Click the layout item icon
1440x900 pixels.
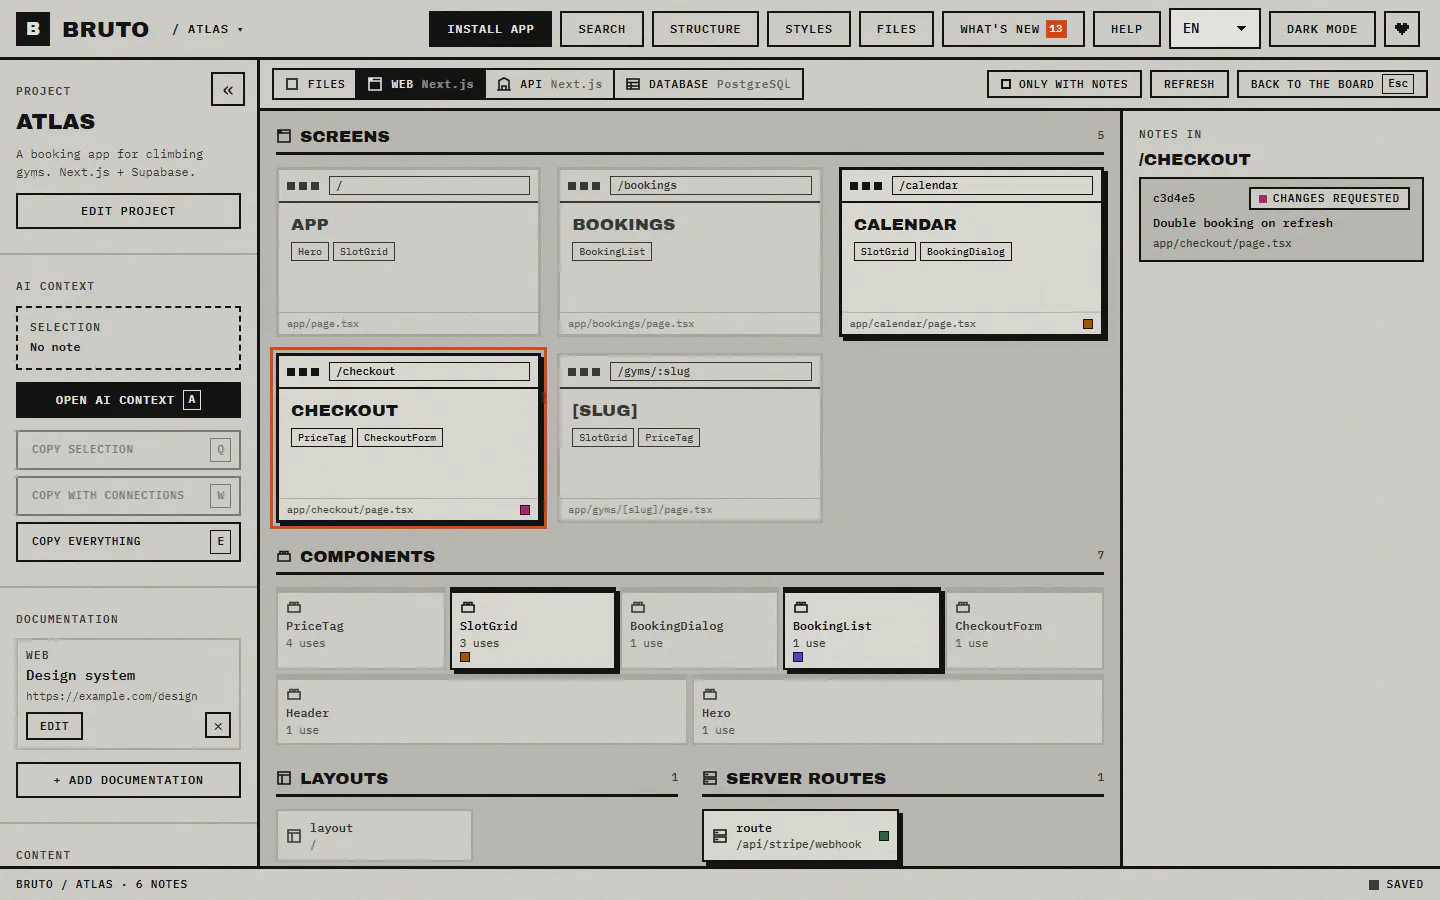pos(294,836)
